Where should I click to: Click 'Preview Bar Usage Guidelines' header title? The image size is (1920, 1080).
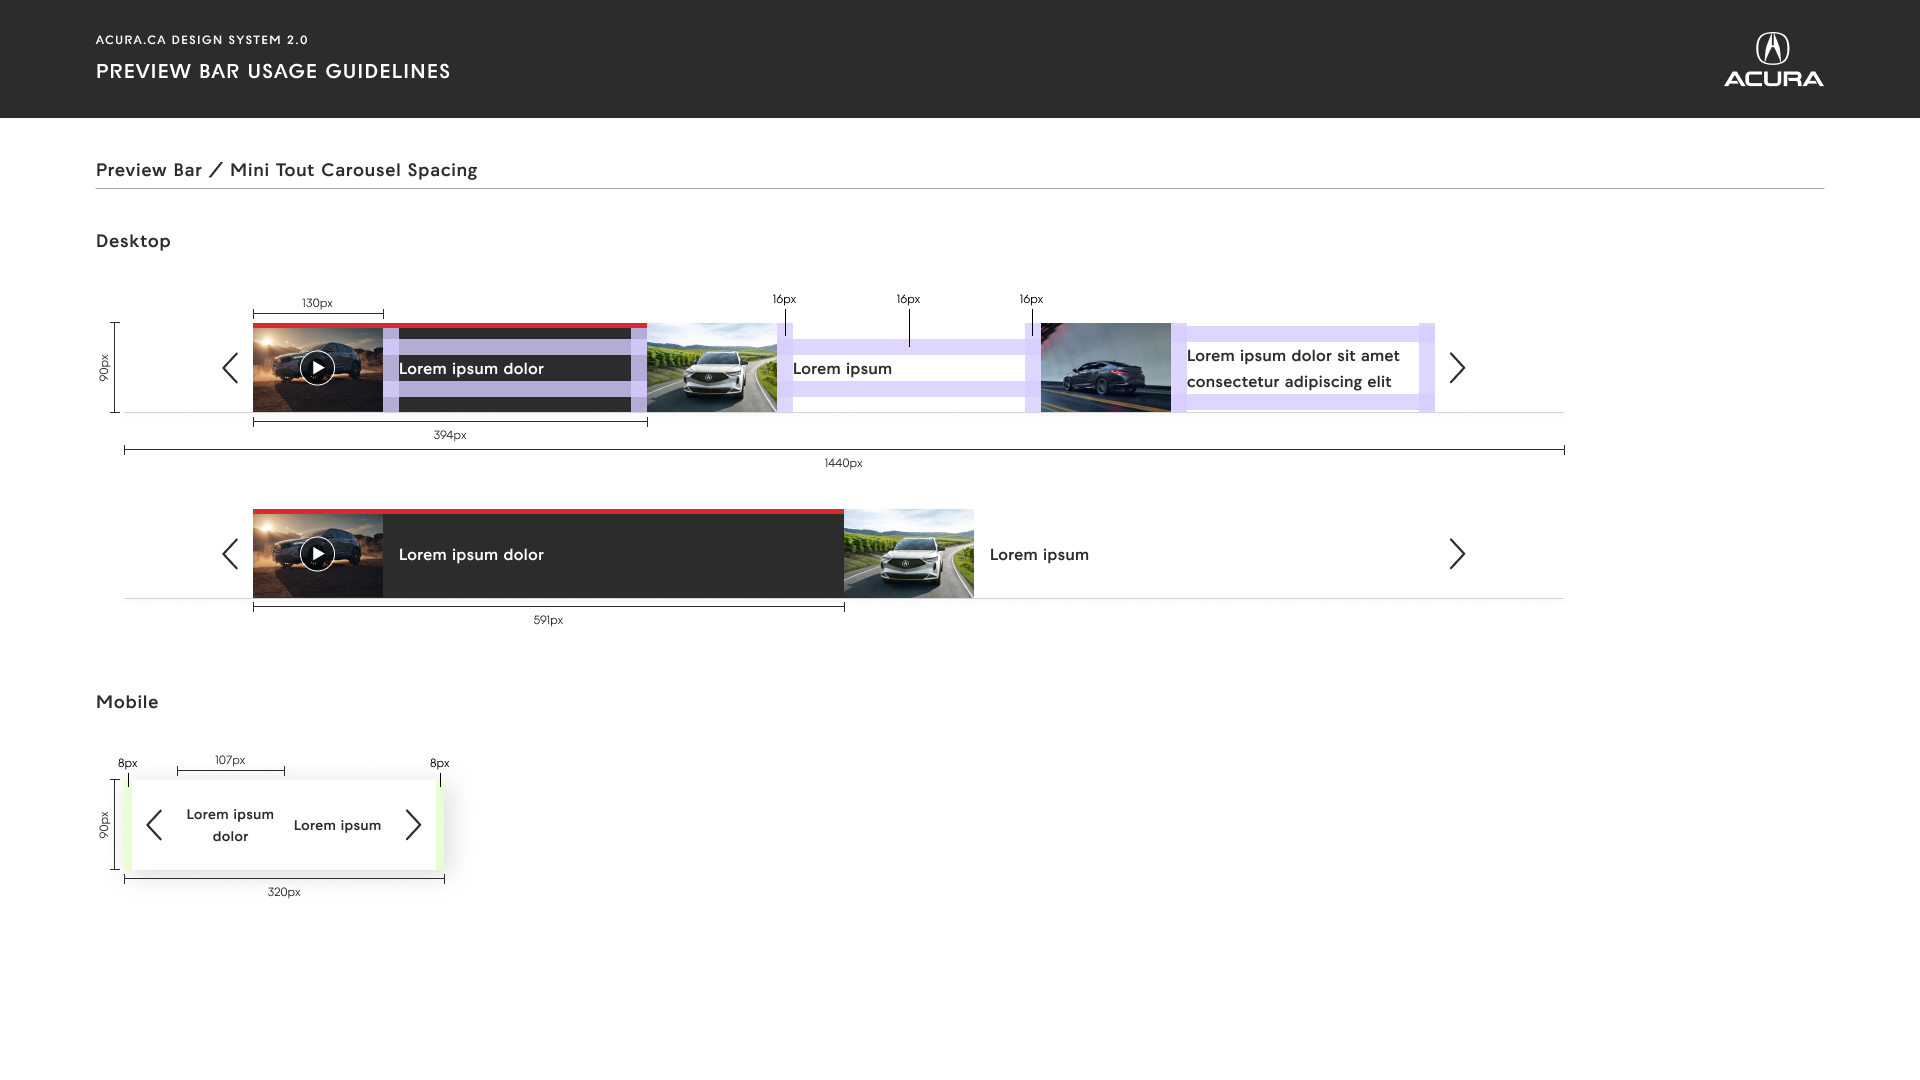click(273, 71)
